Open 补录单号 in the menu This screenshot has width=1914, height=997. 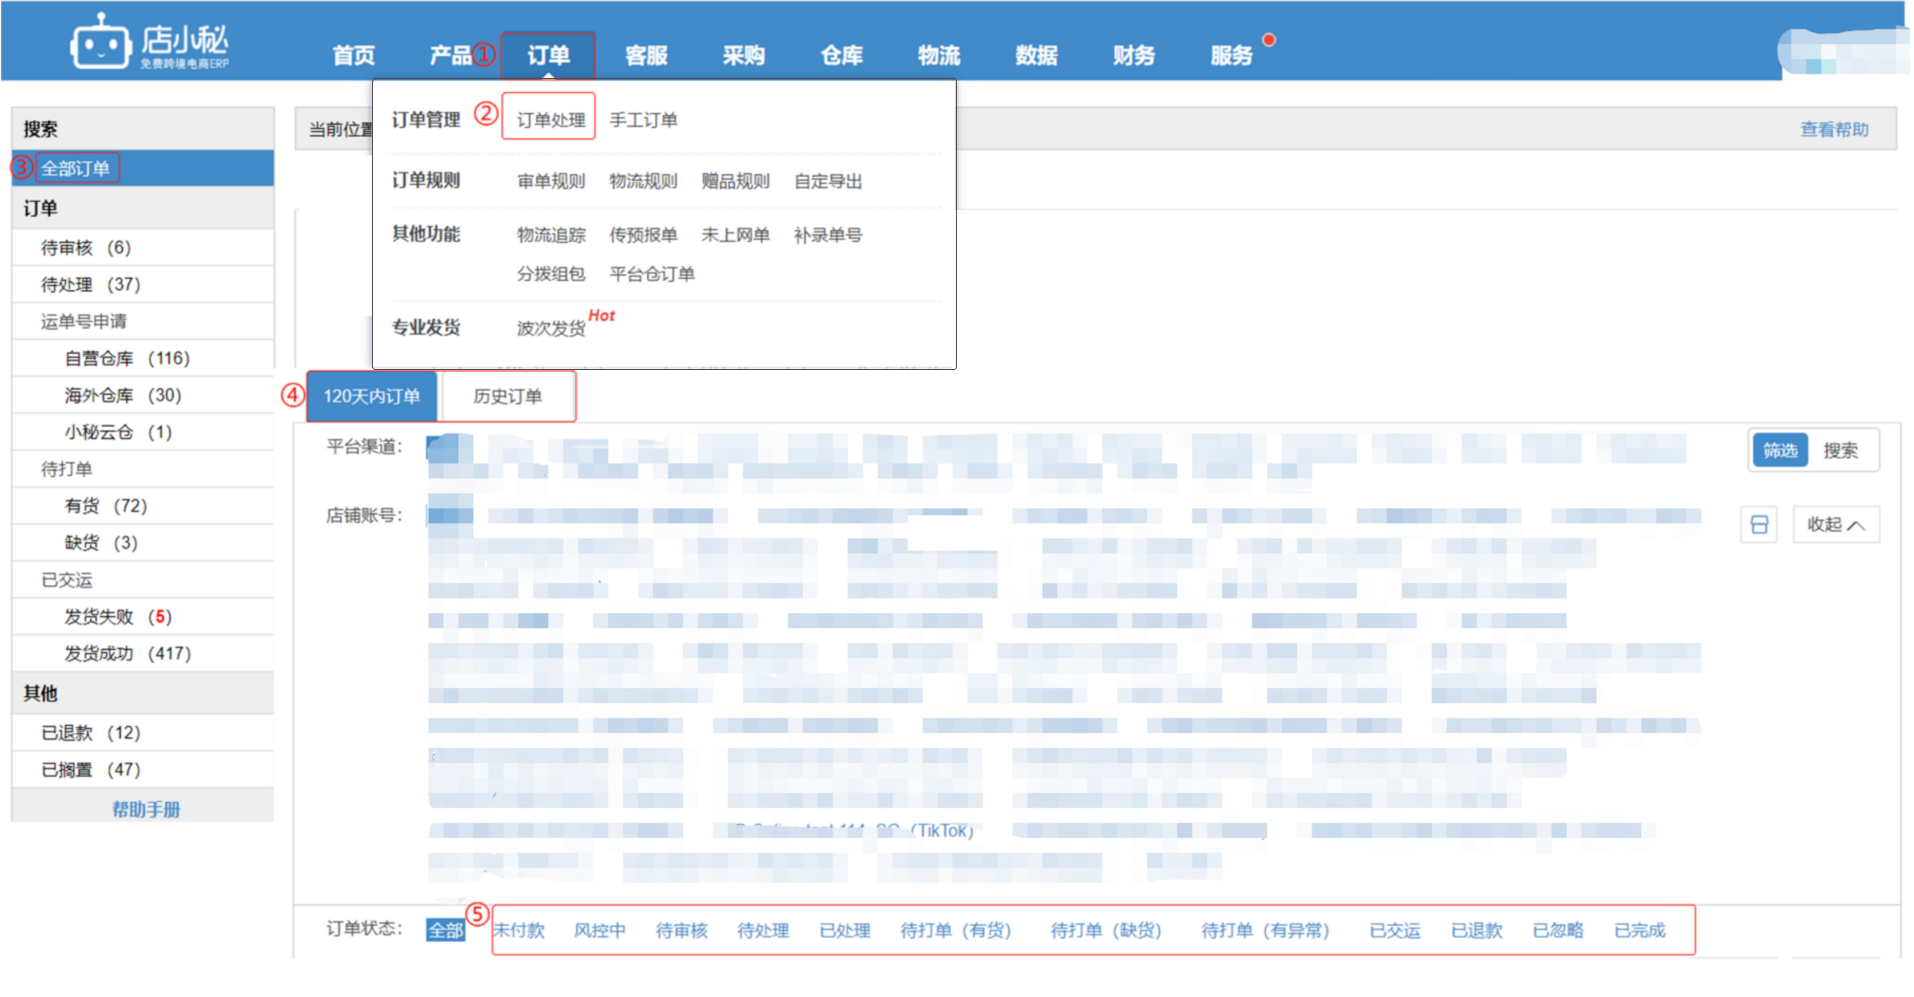(828, 235)
